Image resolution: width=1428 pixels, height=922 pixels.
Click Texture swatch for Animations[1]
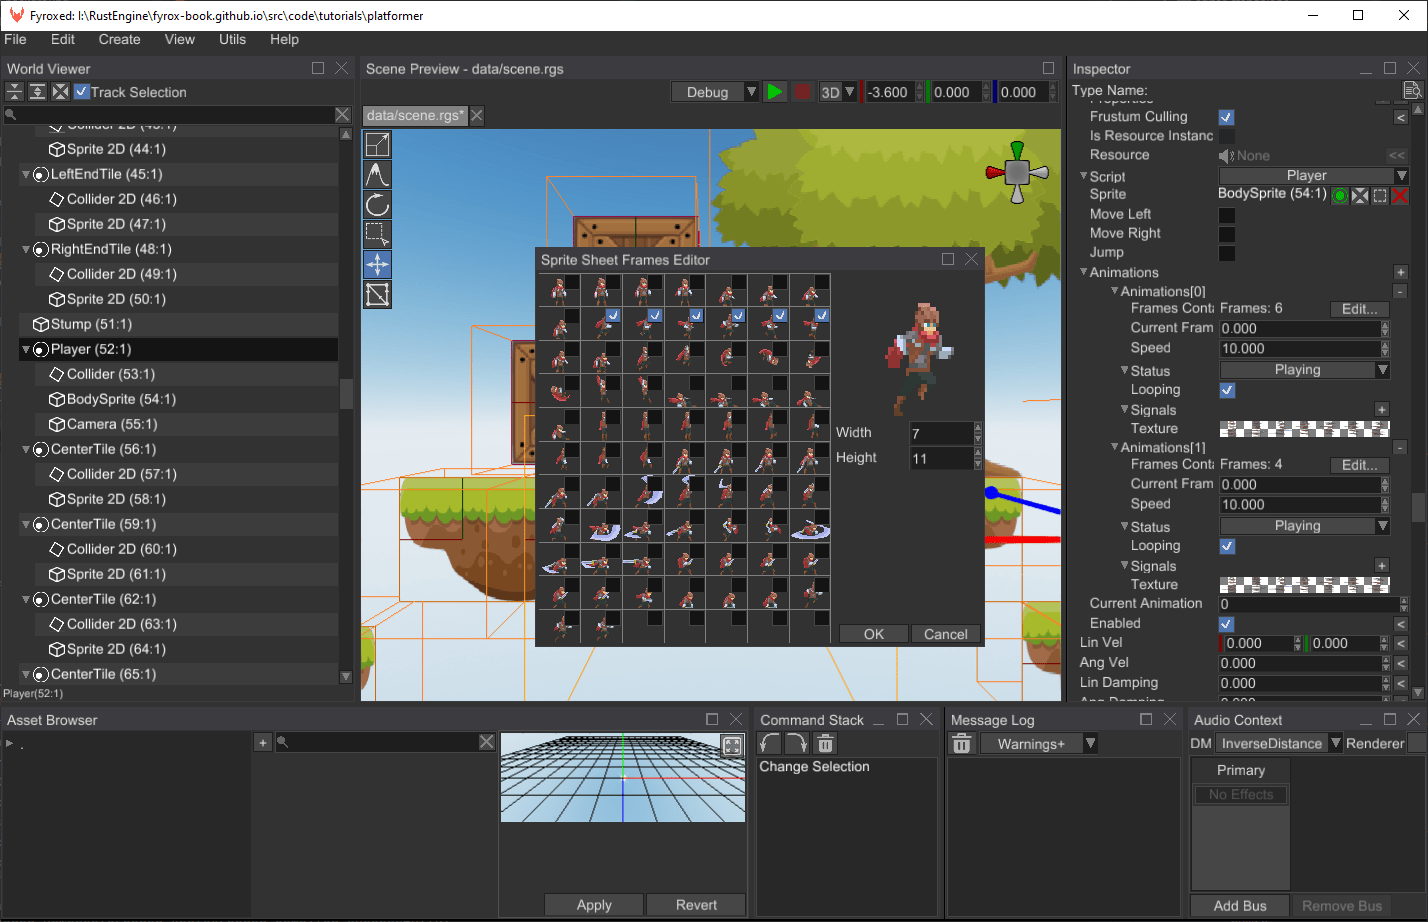tap(1305, 585)
